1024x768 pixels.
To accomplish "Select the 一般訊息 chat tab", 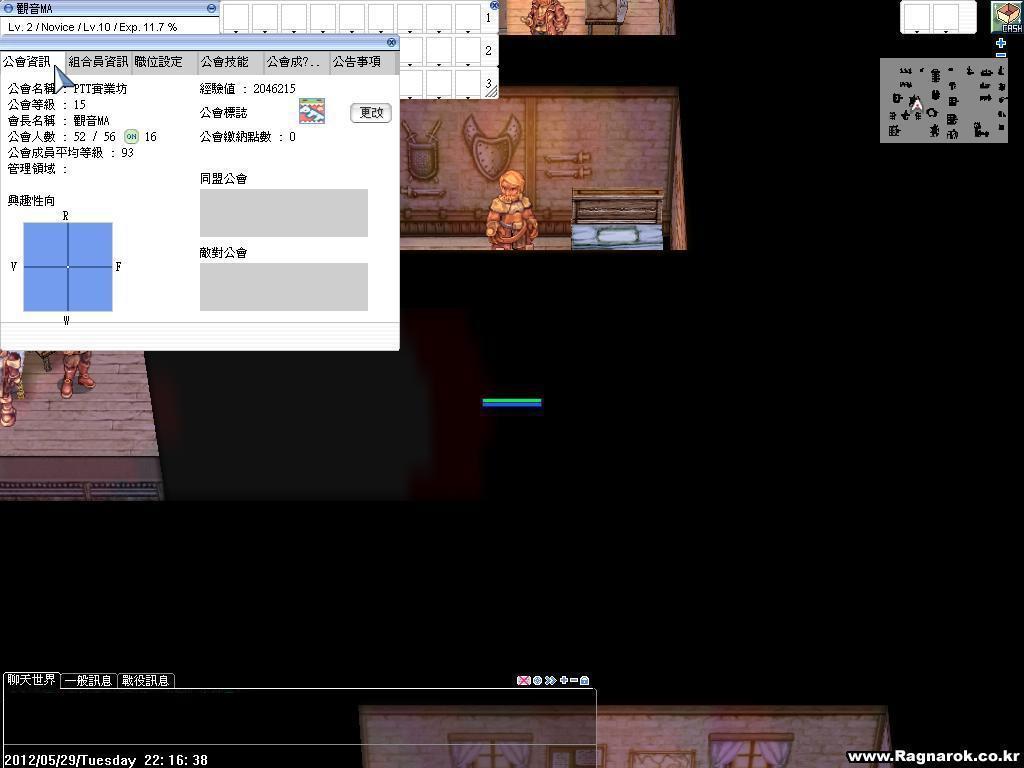I will [x=89, y=680].
